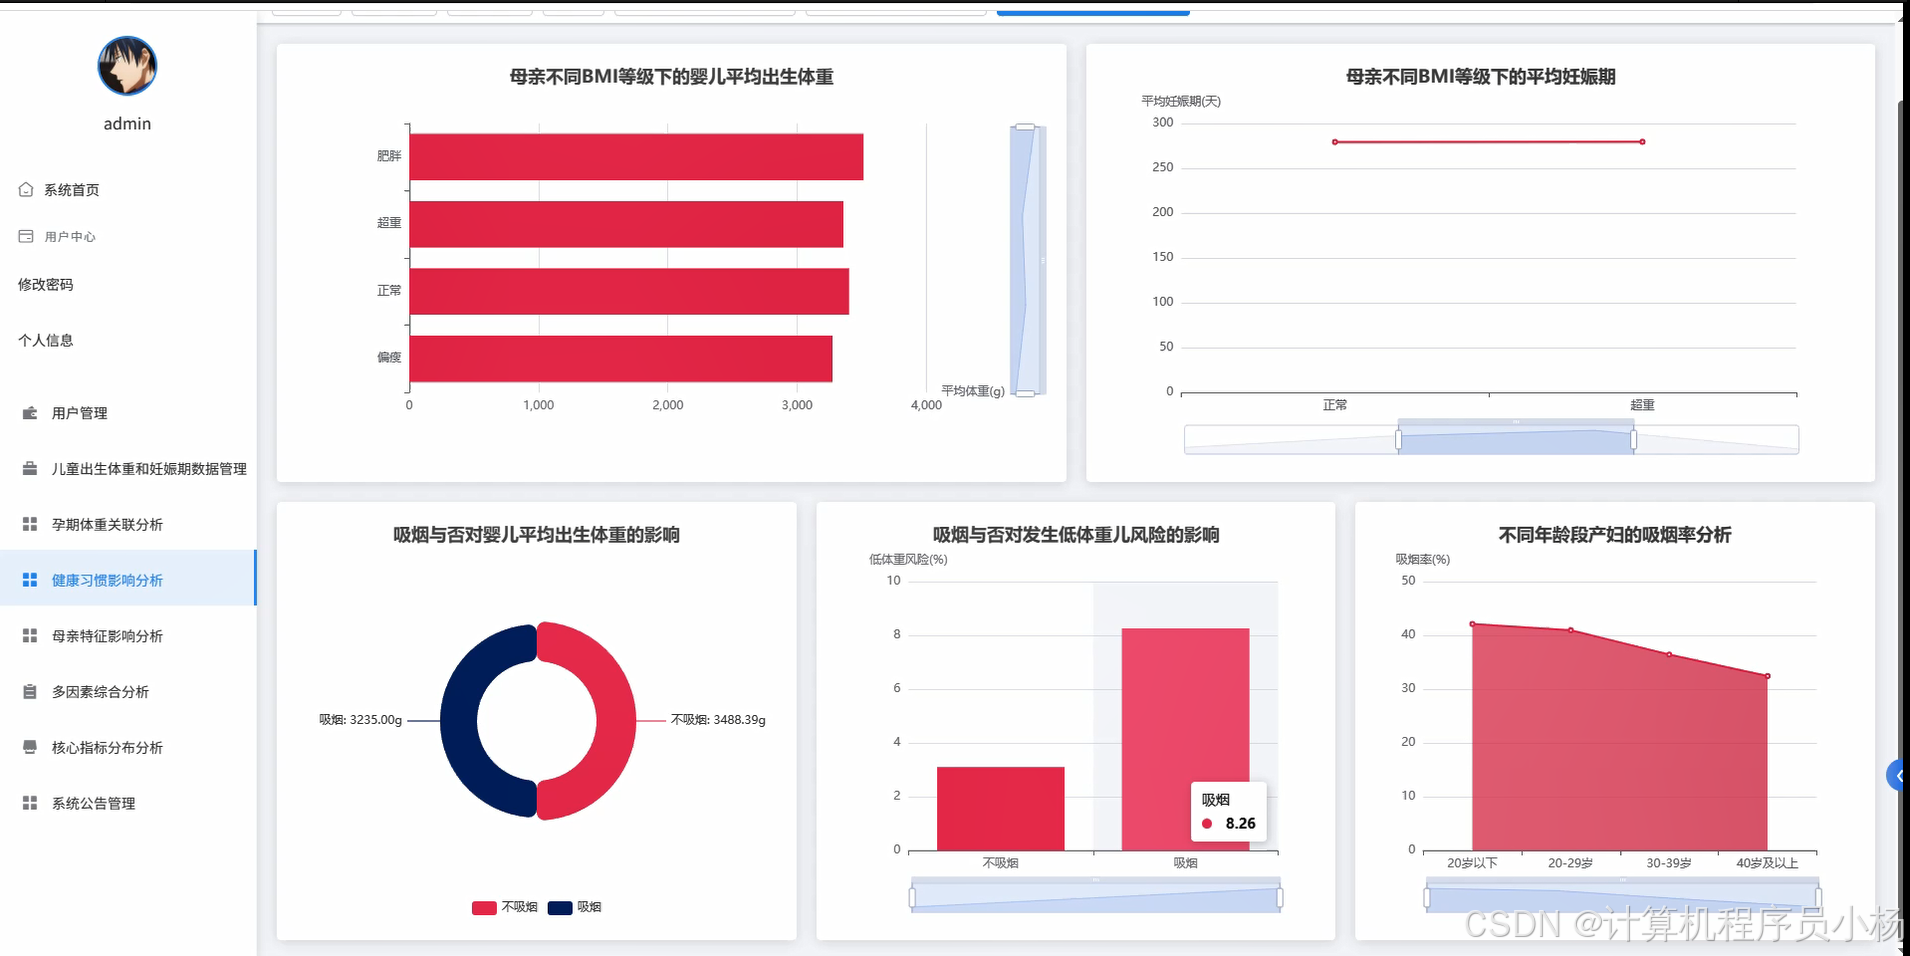Click the floating blue circle on right edge

click(1899, 775)
